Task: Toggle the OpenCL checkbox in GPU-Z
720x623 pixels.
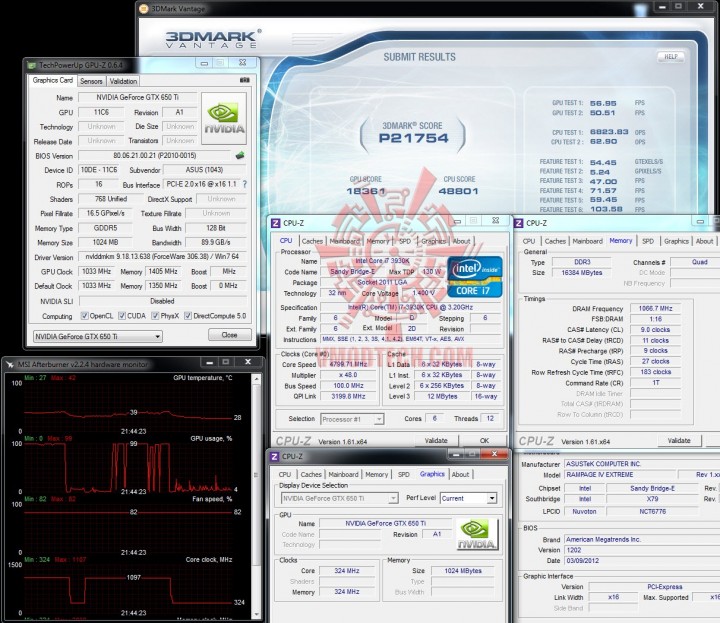Action: 84,315
